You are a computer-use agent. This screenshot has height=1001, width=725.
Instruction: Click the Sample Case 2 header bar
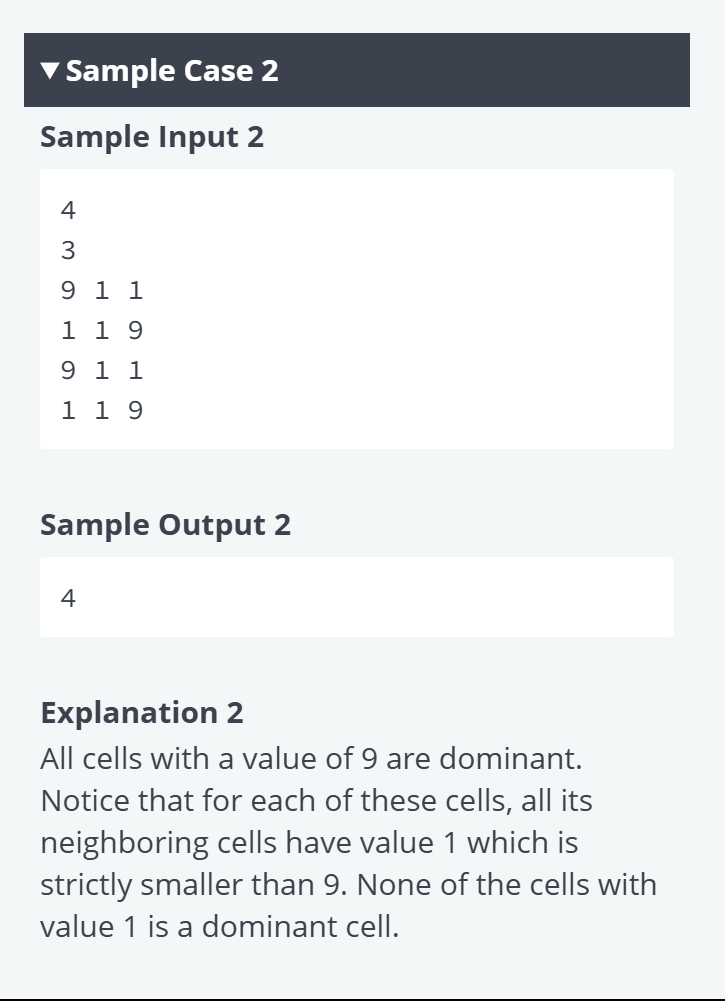point(357,70)
